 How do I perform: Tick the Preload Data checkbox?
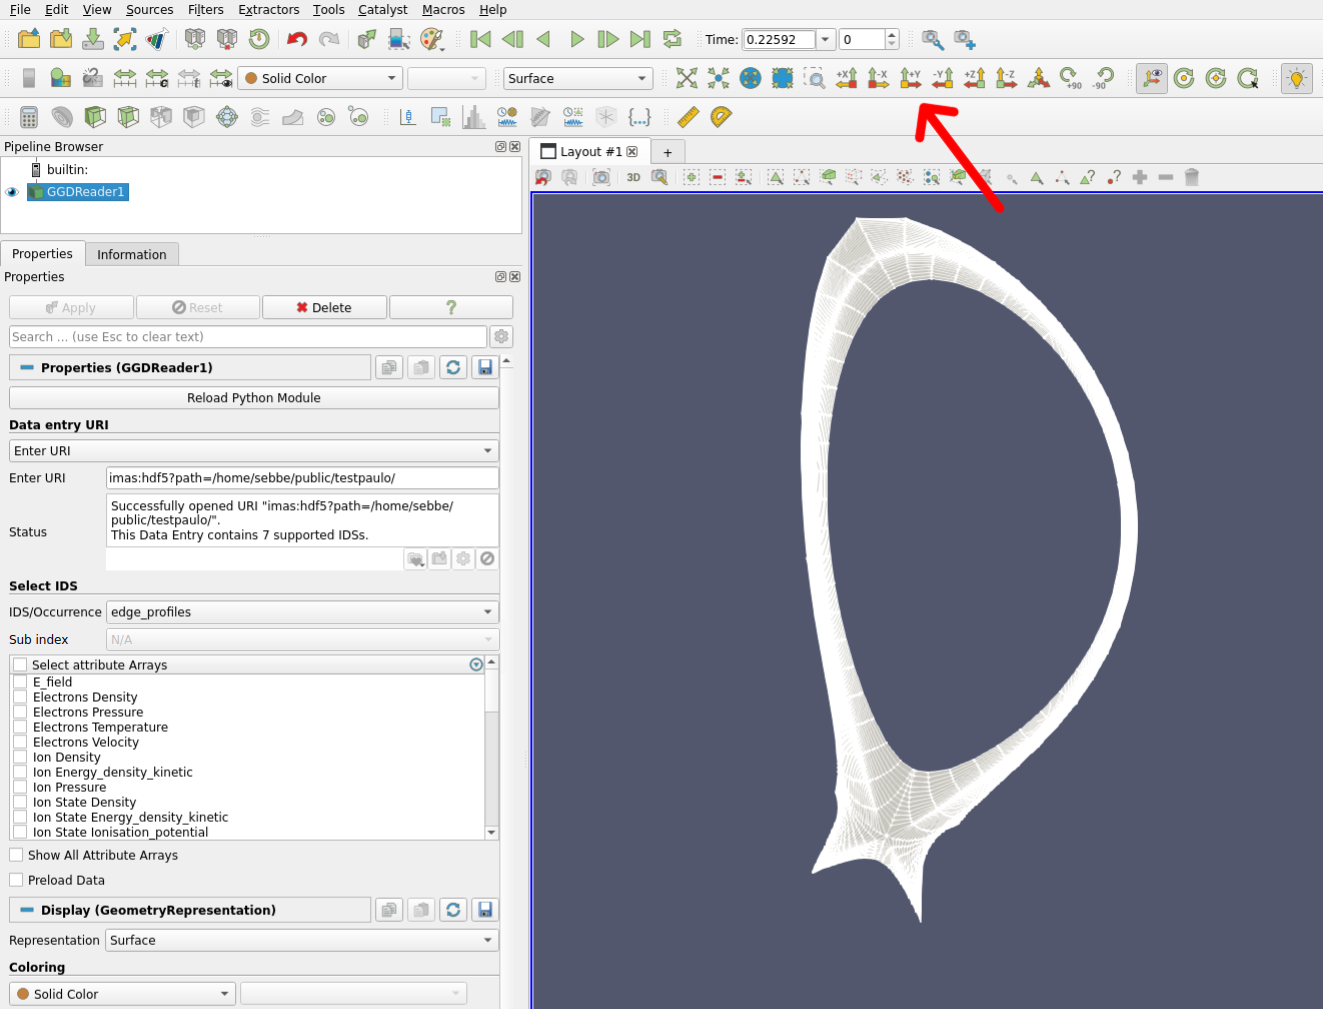[x=16, y=880]
